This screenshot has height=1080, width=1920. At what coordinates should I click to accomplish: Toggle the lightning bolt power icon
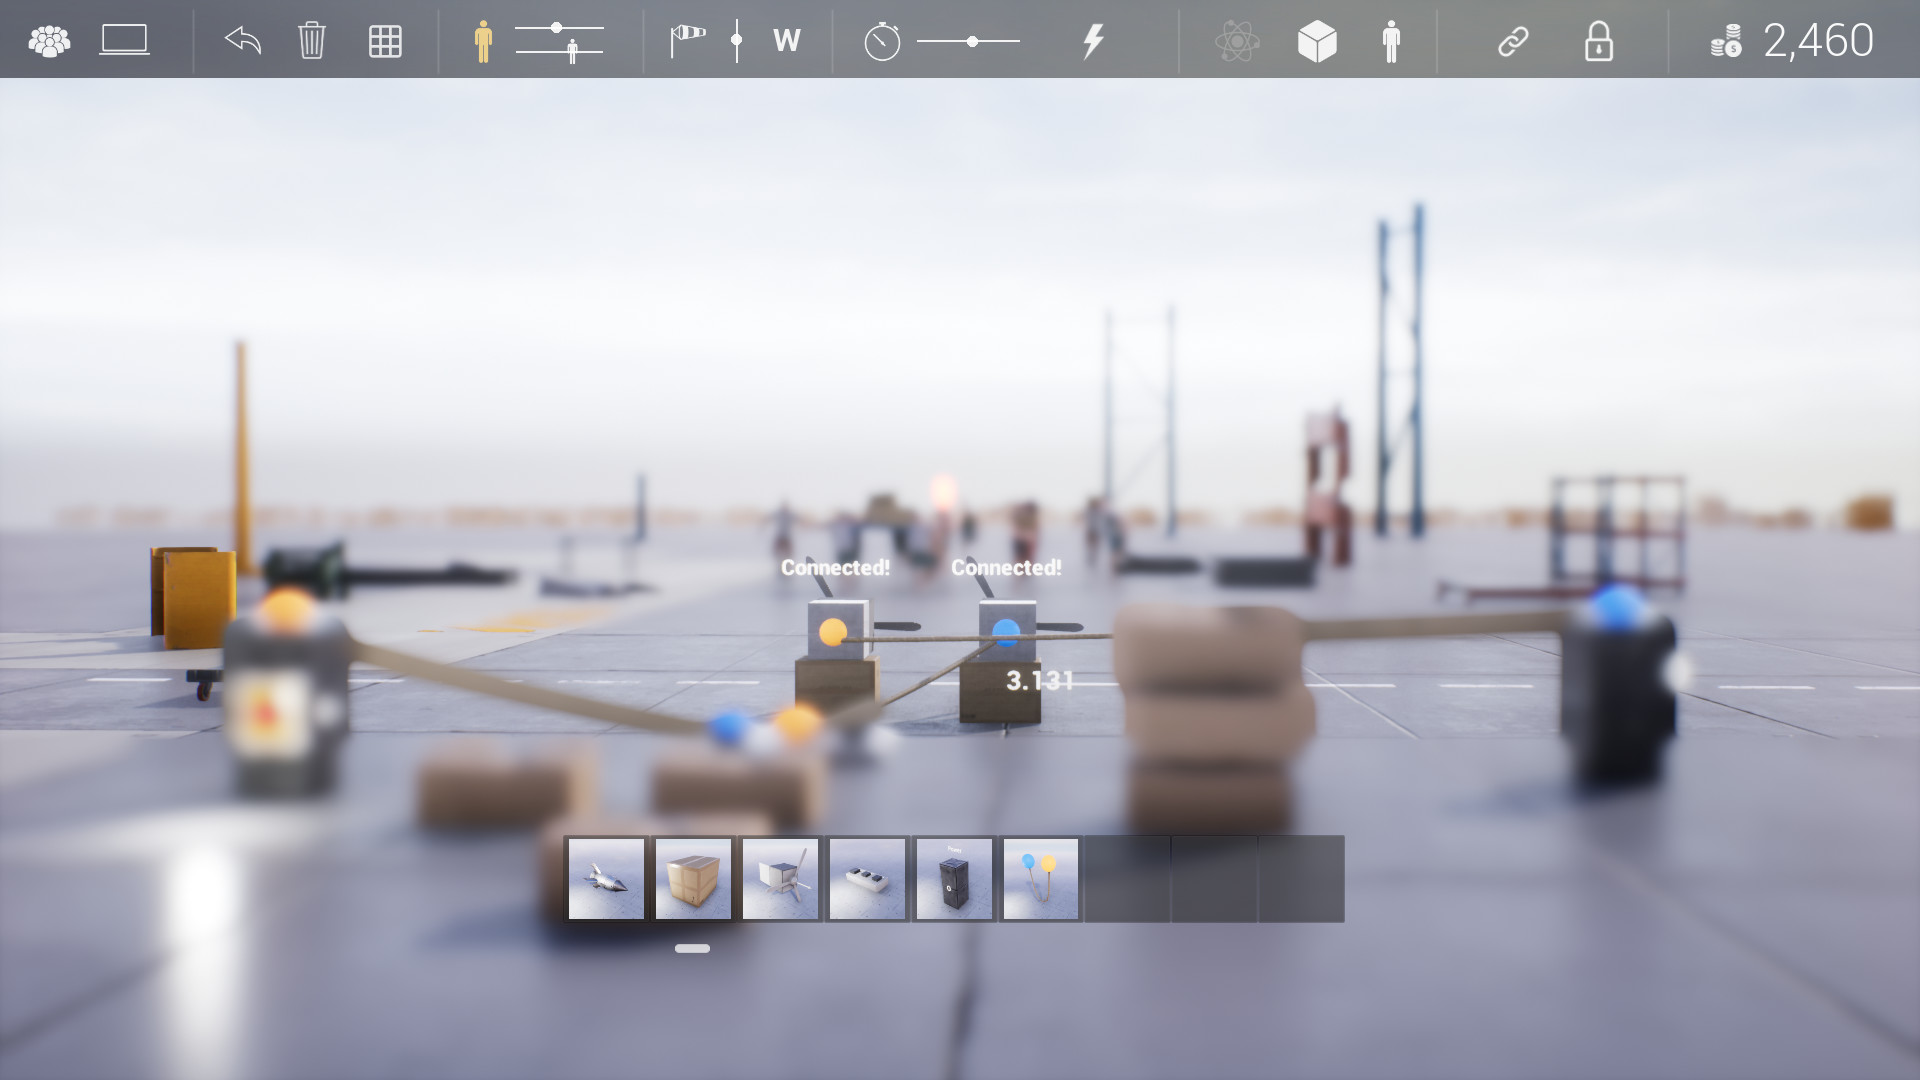point(1093,41)
